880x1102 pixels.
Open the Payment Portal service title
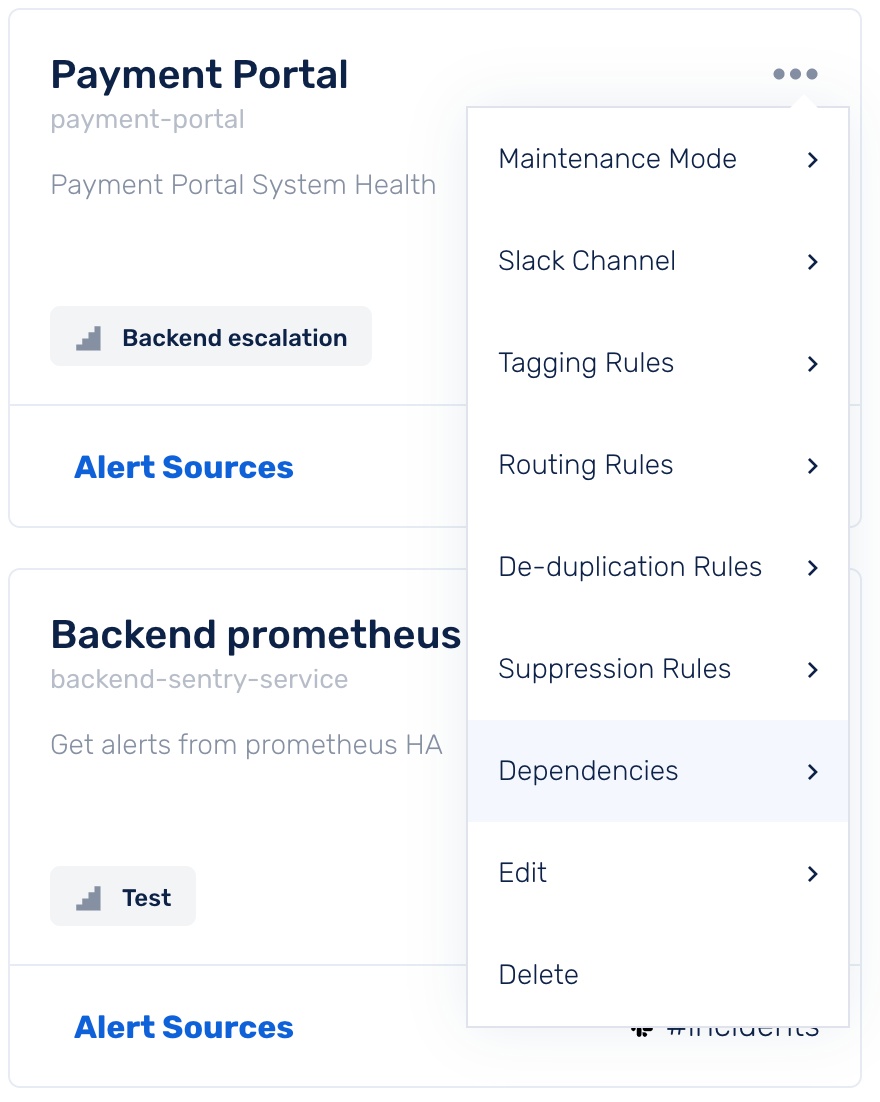[x=200, y=74]
